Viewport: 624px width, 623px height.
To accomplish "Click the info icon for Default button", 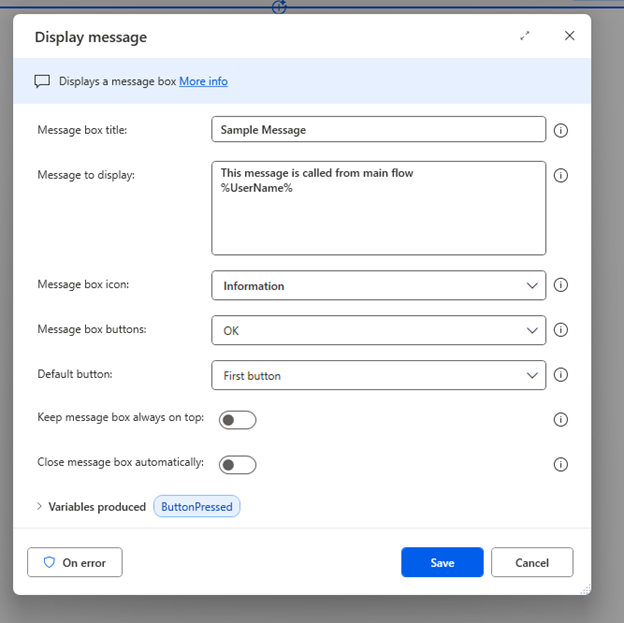I will (561, 375).
